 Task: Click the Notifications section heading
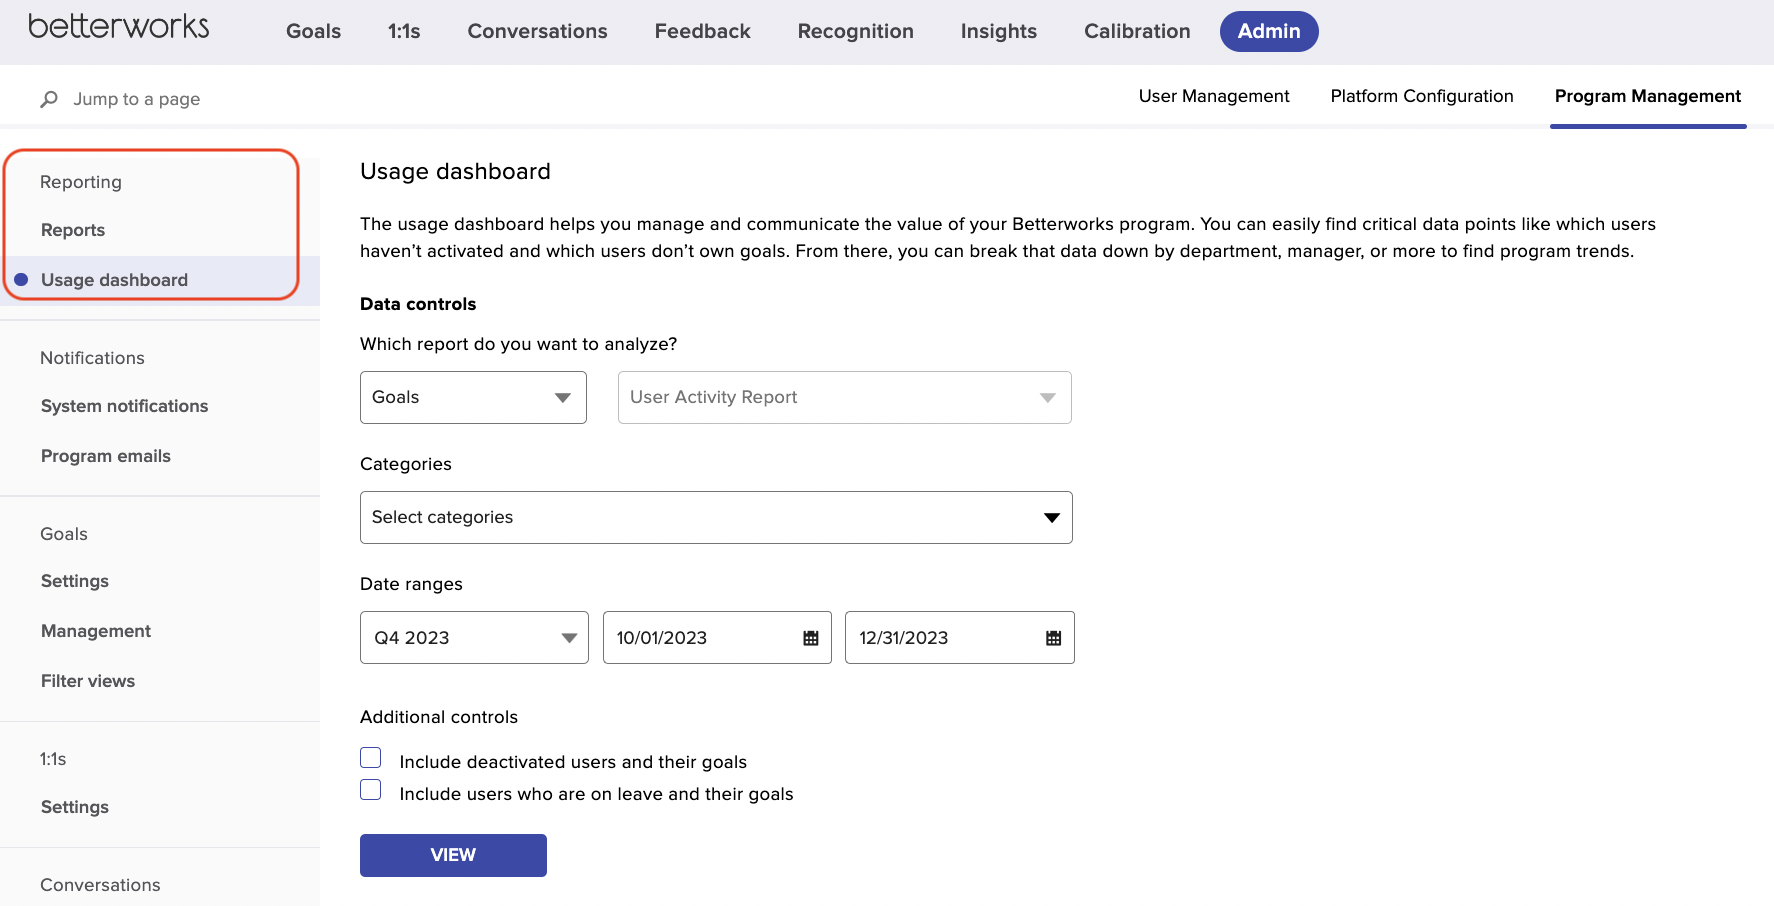tap(92, 358)
